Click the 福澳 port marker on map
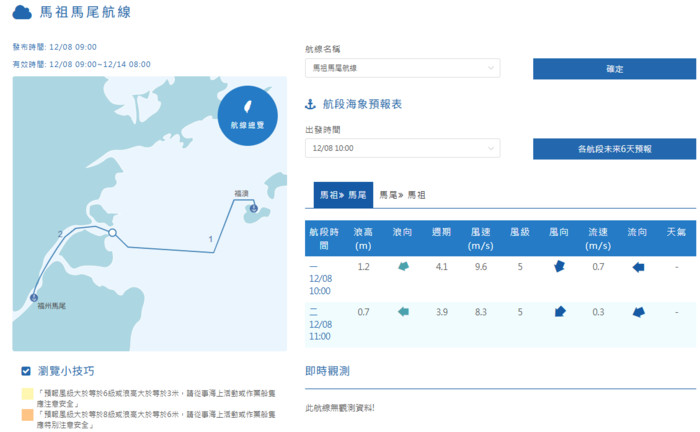 click(253, 208)
